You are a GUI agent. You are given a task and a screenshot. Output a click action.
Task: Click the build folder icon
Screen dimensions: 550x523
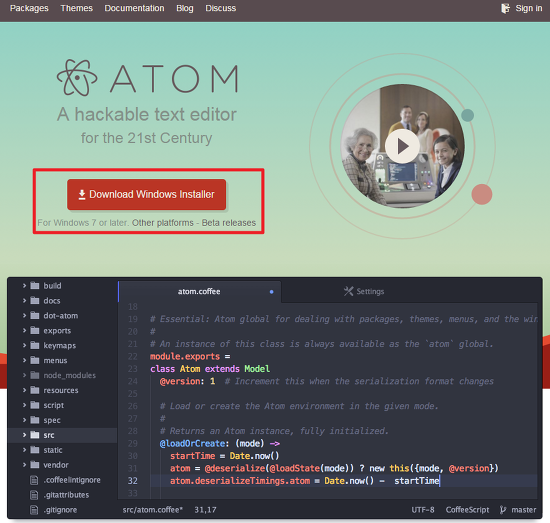(35, 286)
